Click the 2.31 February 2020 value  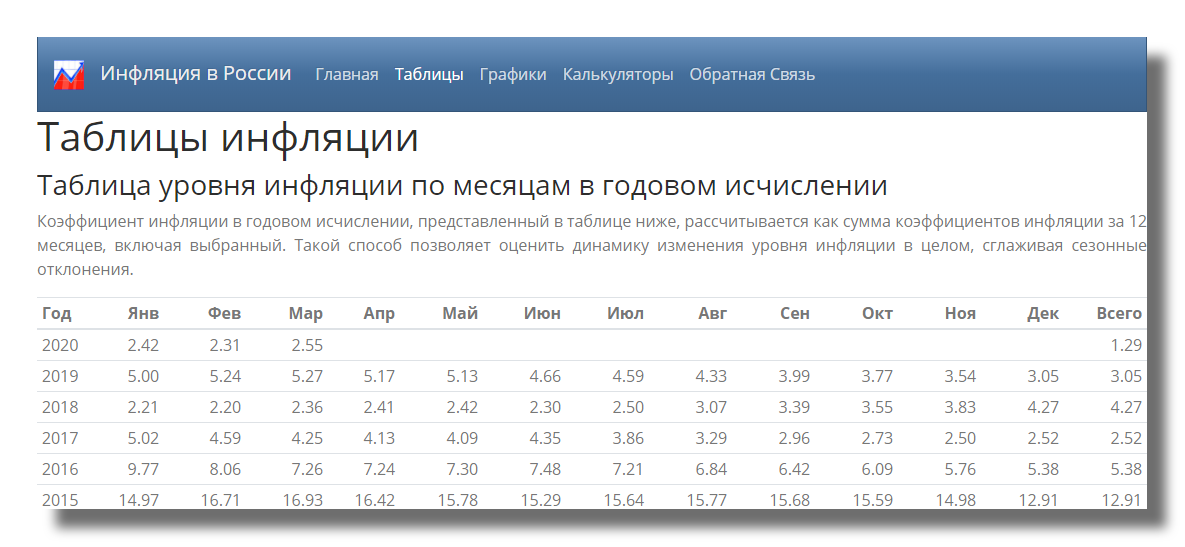(x=225, y=345)
